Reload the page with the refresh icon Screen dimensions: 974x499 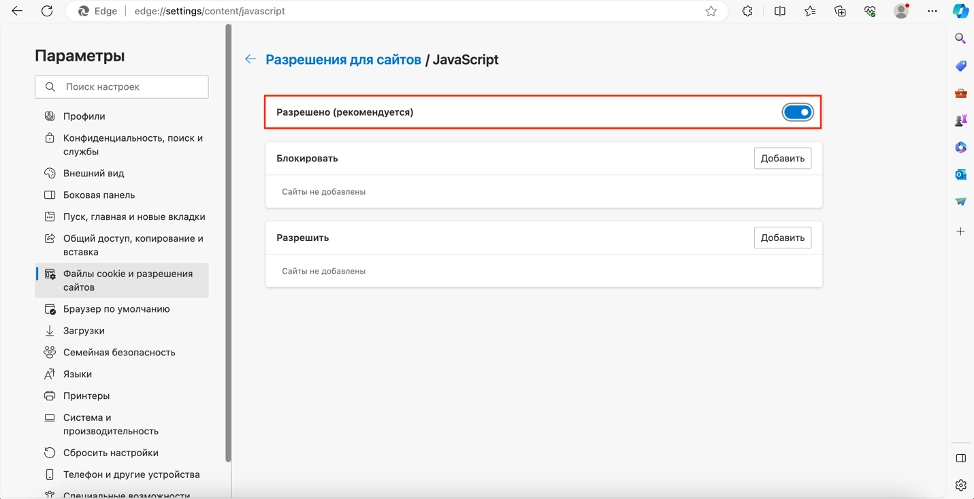pos(47,11)
